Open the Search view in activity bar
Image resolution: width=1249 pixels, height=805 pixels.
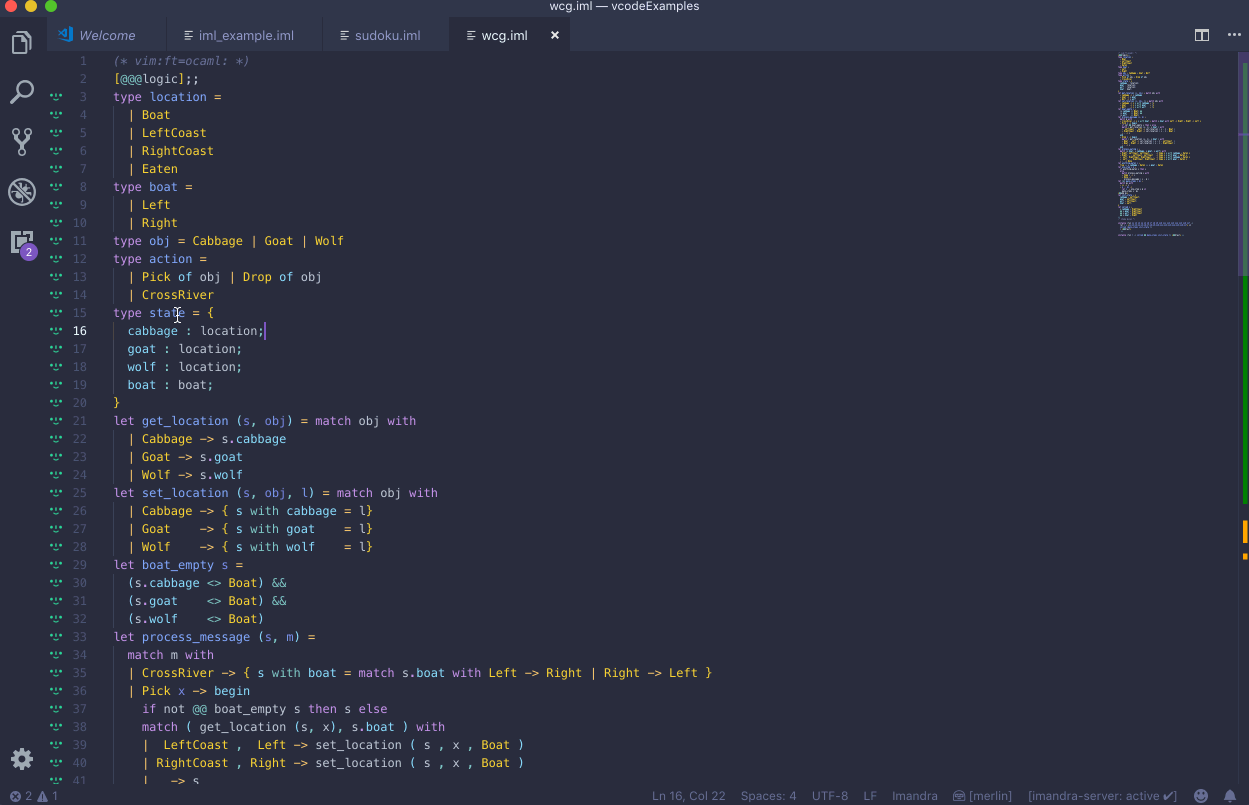tap(22, 92)
